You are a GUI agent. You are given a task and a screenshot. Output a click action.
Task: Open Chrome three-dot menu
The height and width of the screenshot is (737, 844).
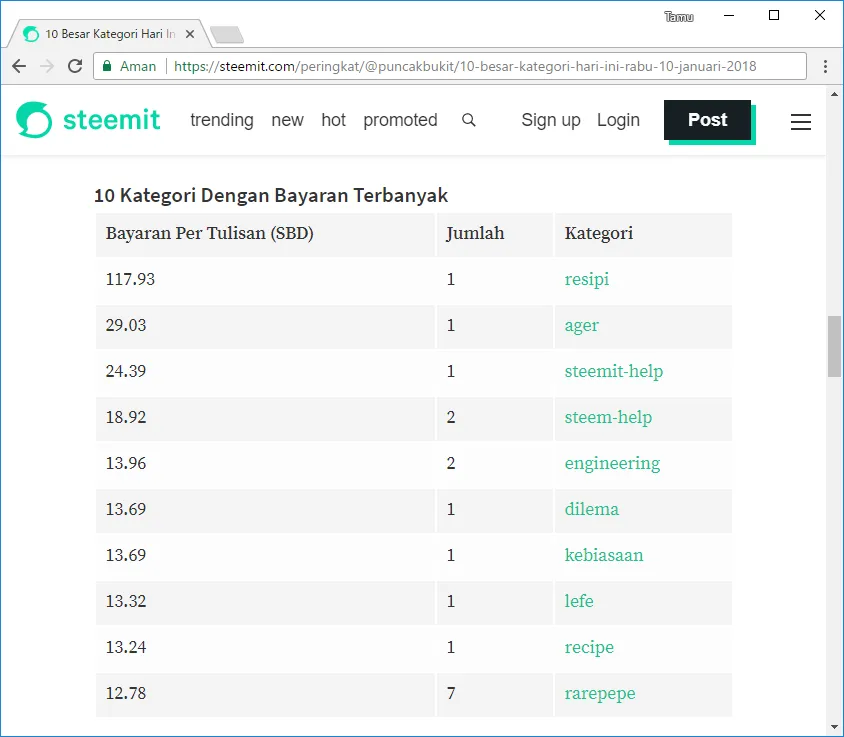coord(825,66)
